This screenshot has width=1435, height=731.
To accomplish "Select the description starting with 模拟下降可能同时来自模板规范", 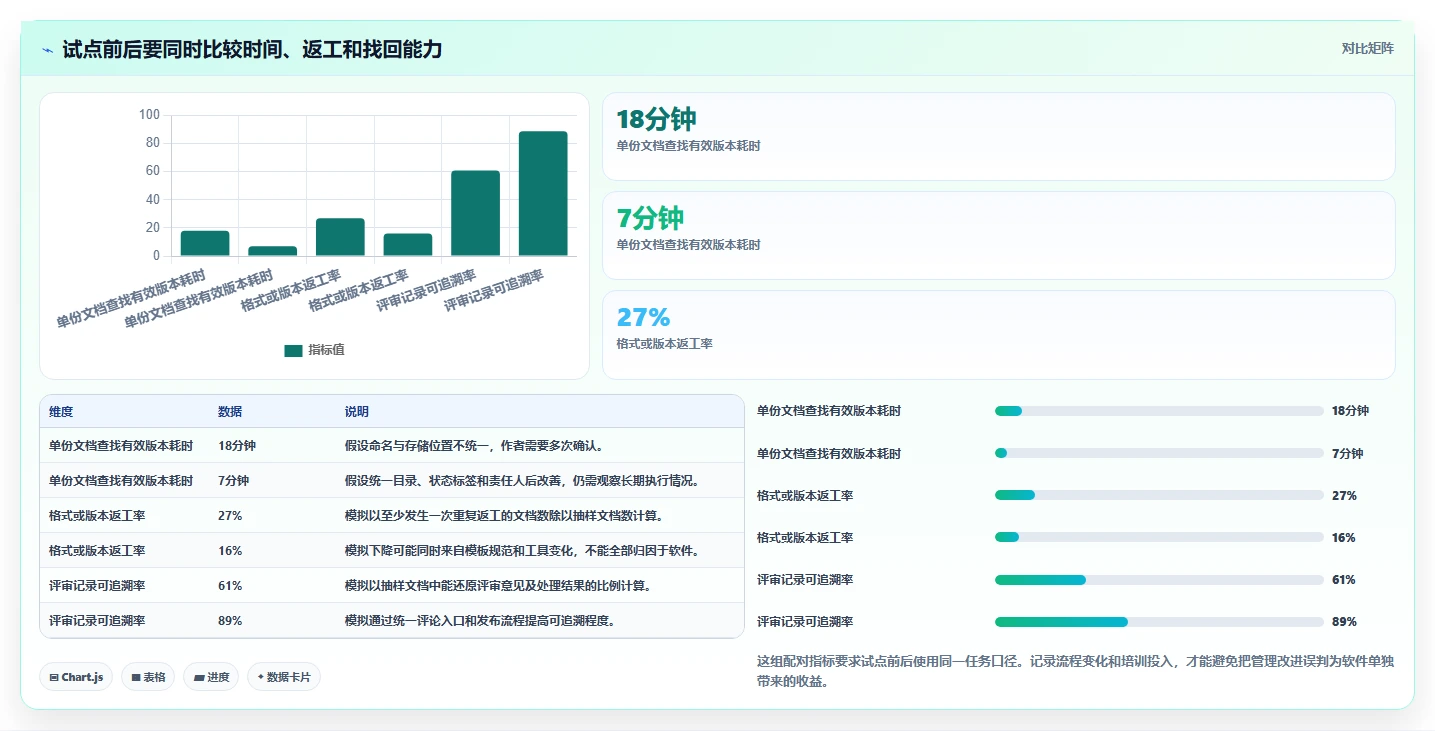I will point(522,551).
